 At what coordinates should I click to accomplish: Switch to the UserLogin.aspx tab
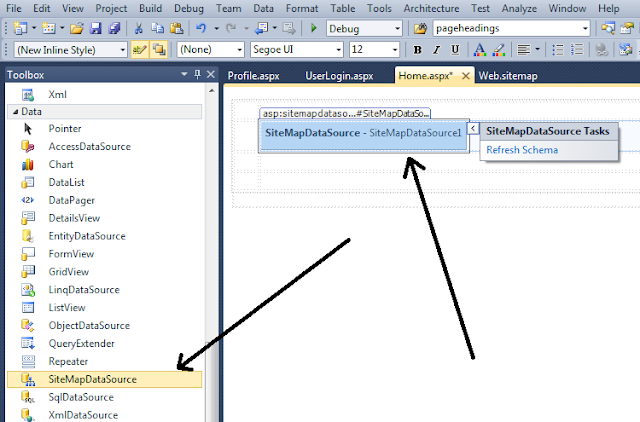[x=339, y=76]
